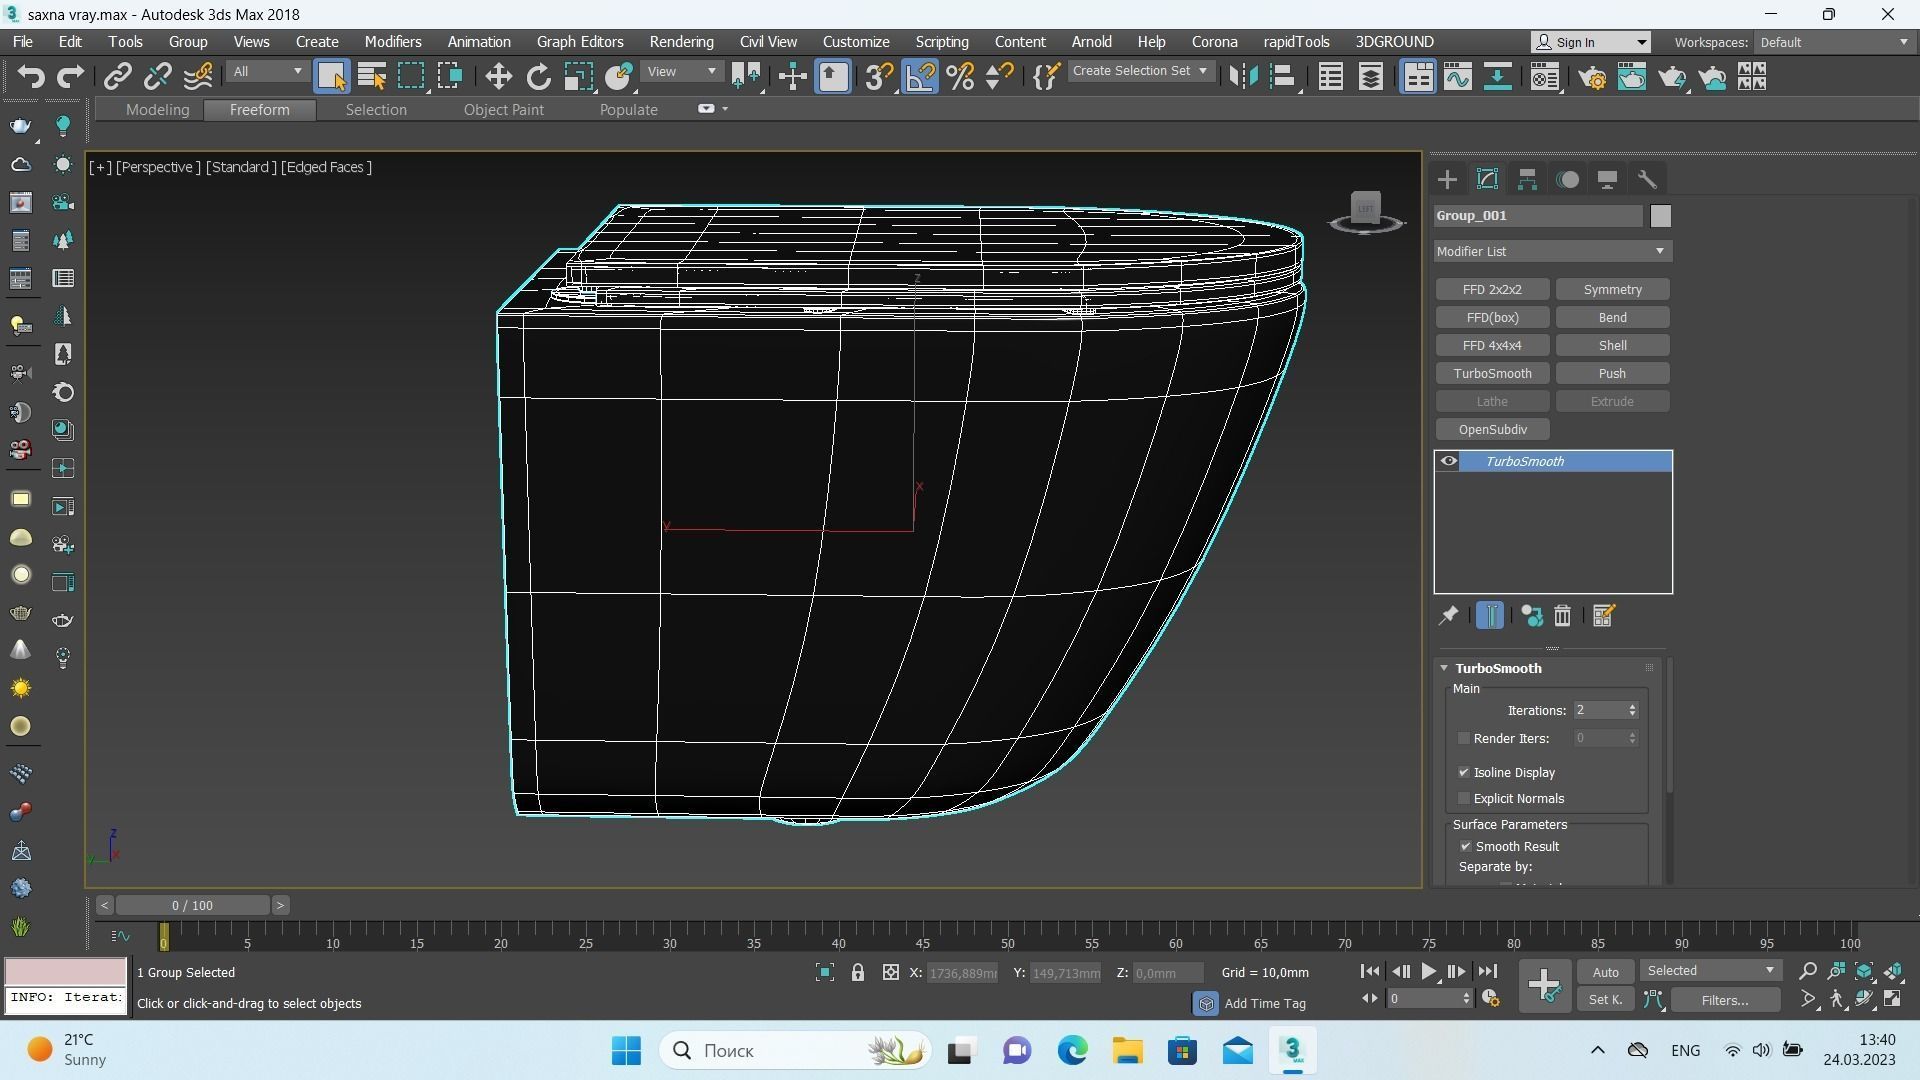
Task: Click the Redo arrow icon
Action: point(70,77)
